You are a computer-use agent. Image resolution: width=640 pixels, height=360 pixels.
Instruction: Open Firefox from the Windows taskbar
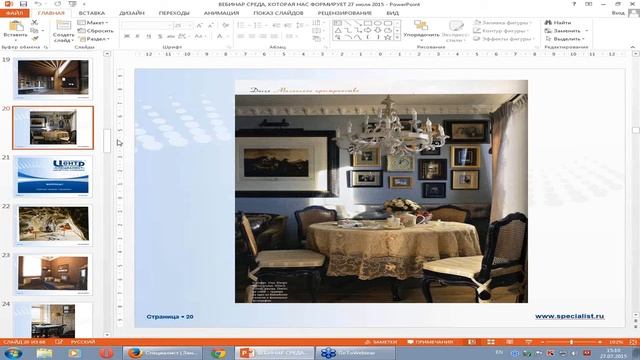163,353
